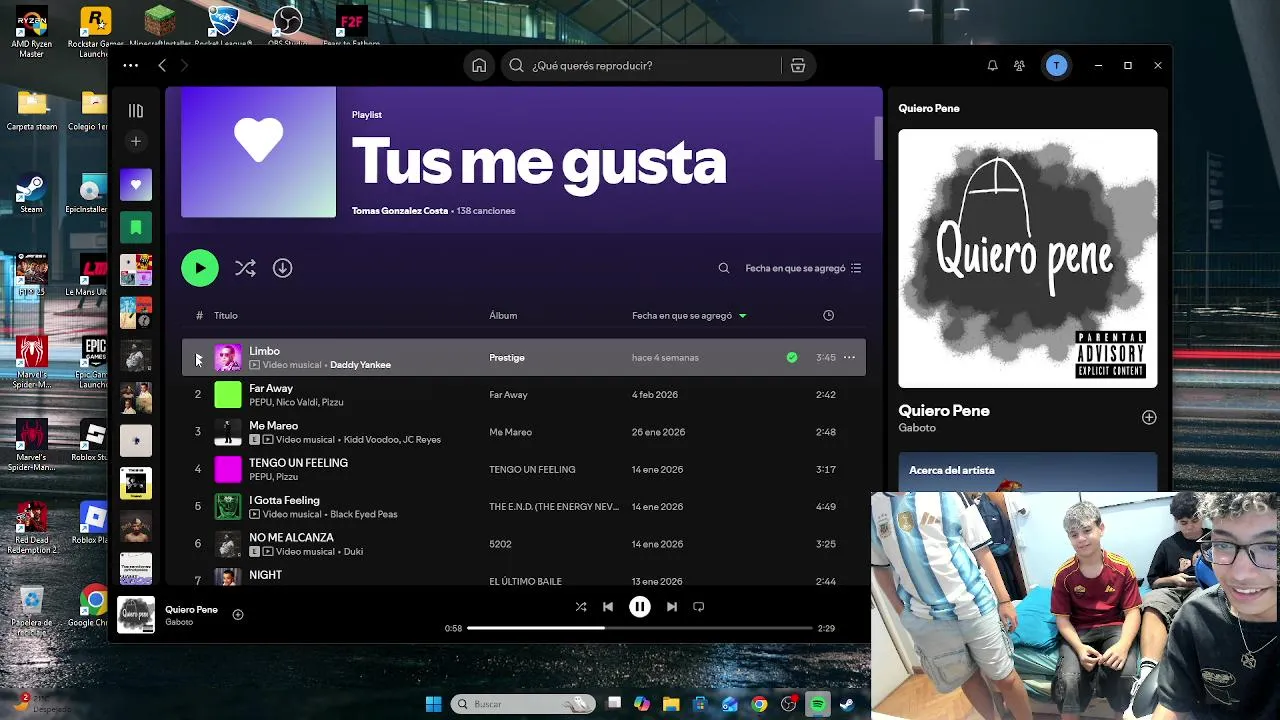Click taskbar Buscar search box
The height and width of the screenshot is (720, 1280).
(x=523, y=704)
